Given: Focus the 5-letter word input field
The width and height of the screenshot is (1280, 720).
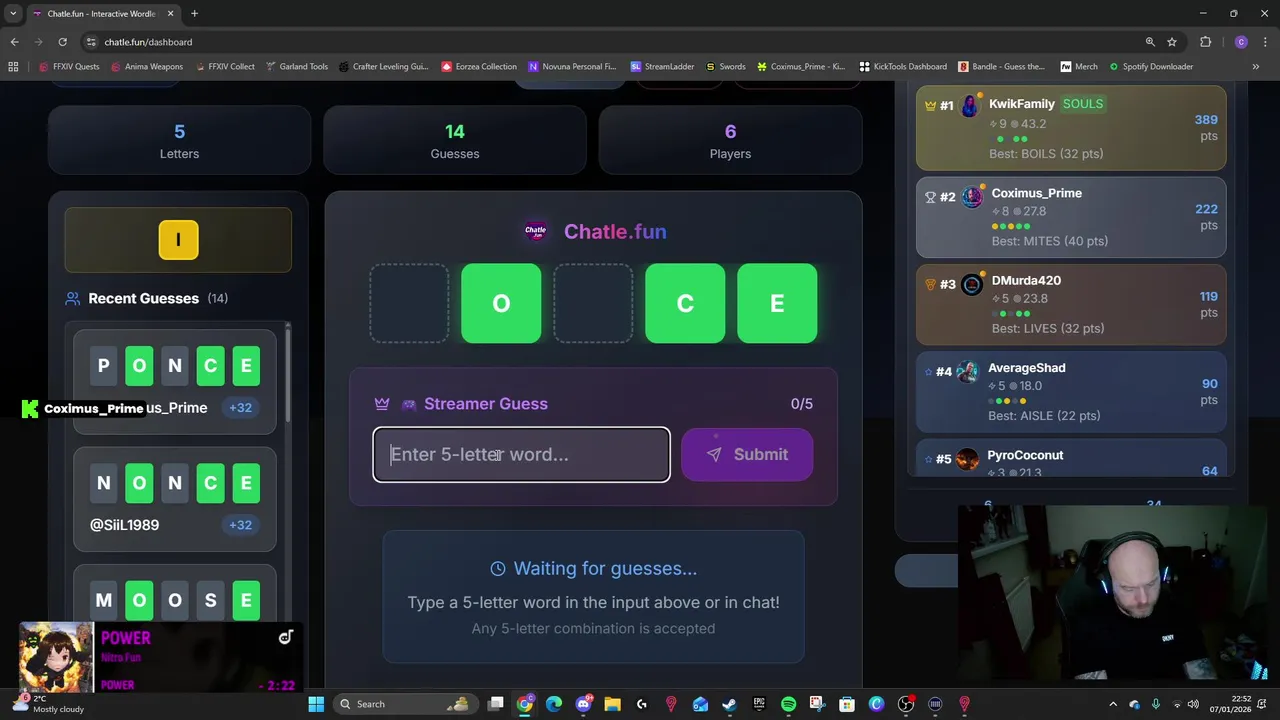Looking at the screenshot, I should click(521, 454).
